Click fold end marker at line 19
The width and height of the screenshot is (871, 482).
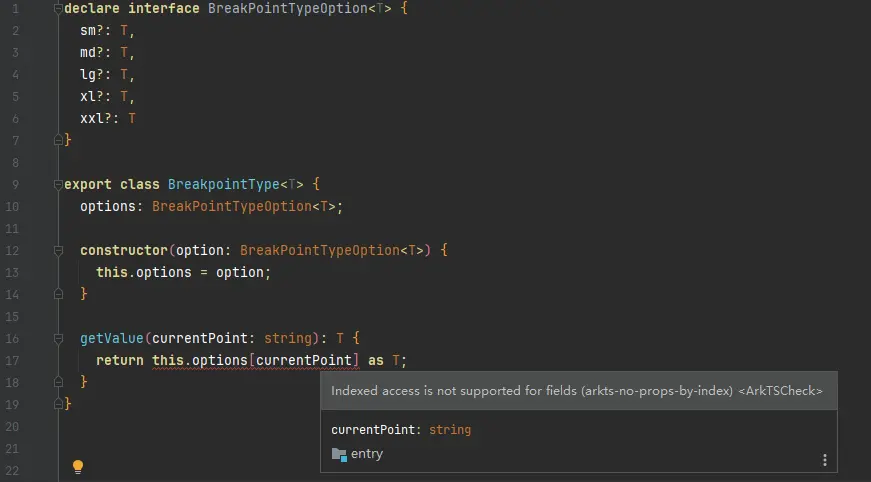(x=58, y=404)
